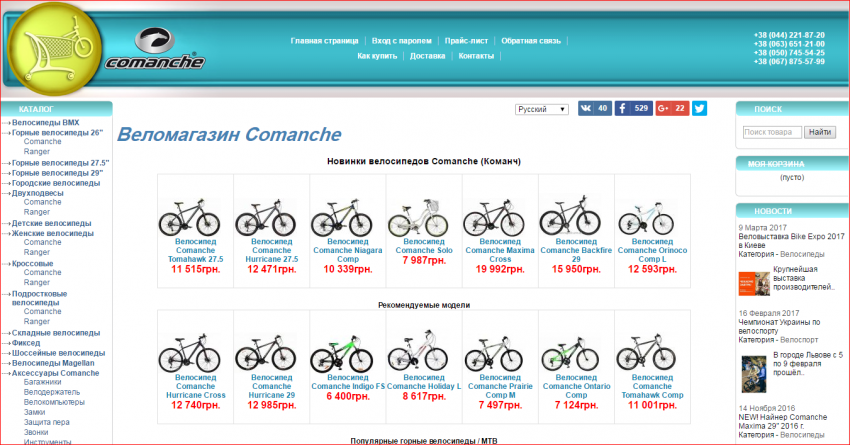Open Велосипед Comanche Indigo FS link
Image resolution: width=850 pixels, height=445 pixels.
click(348, 382)
